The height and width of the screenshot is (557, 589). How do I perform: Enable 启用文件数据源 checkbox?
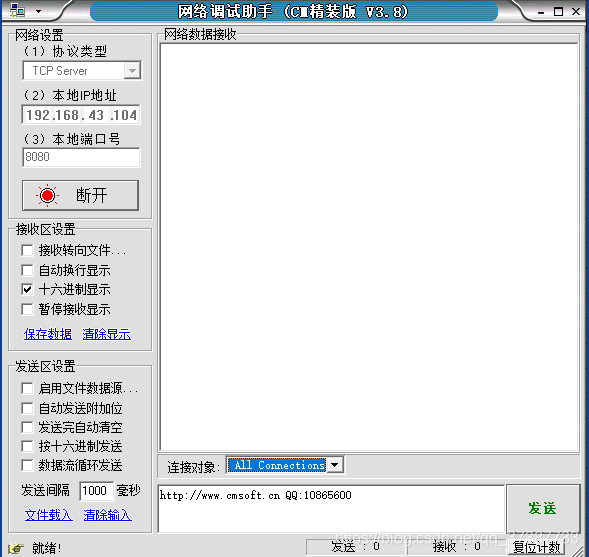[27, 388]
